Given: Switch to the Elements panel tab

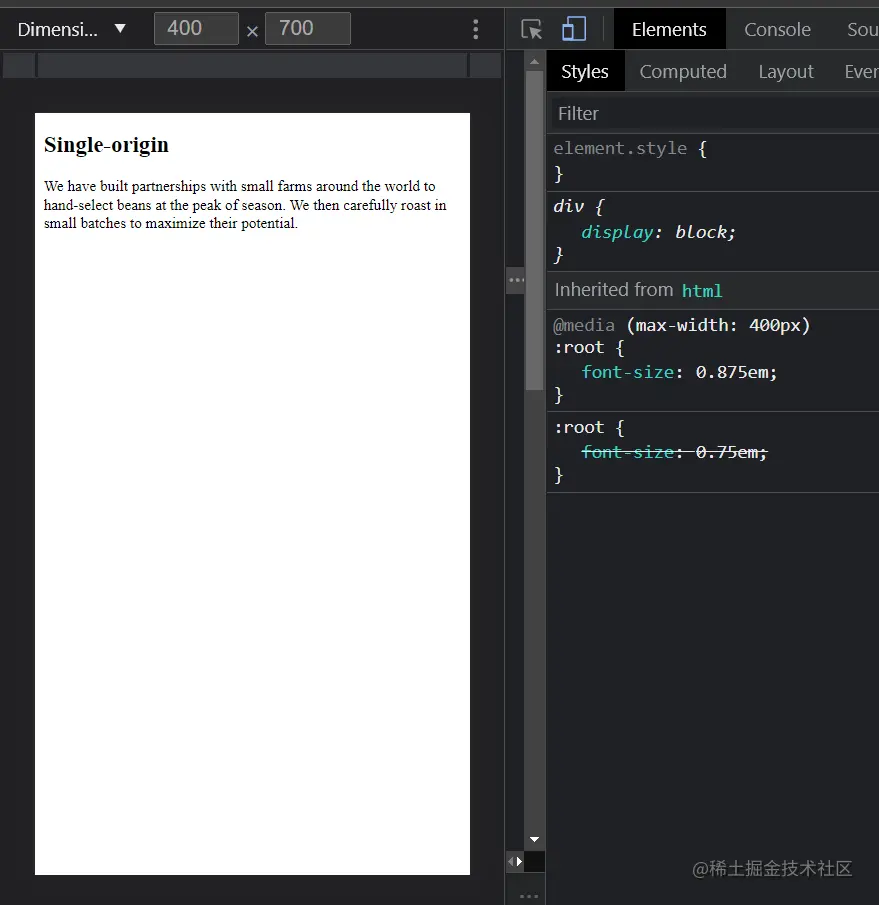Looking at the screenshot, I should click(x=669, y=29).
